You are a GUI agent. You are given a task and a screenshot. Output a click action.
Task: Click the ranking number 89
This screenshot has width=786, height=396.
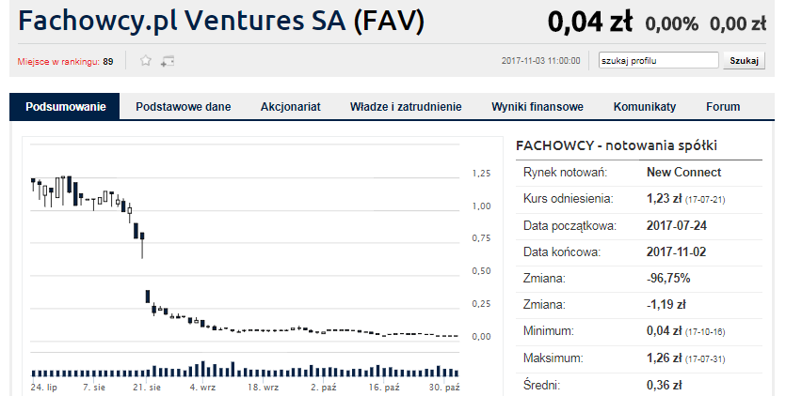[x=108, y=62]
